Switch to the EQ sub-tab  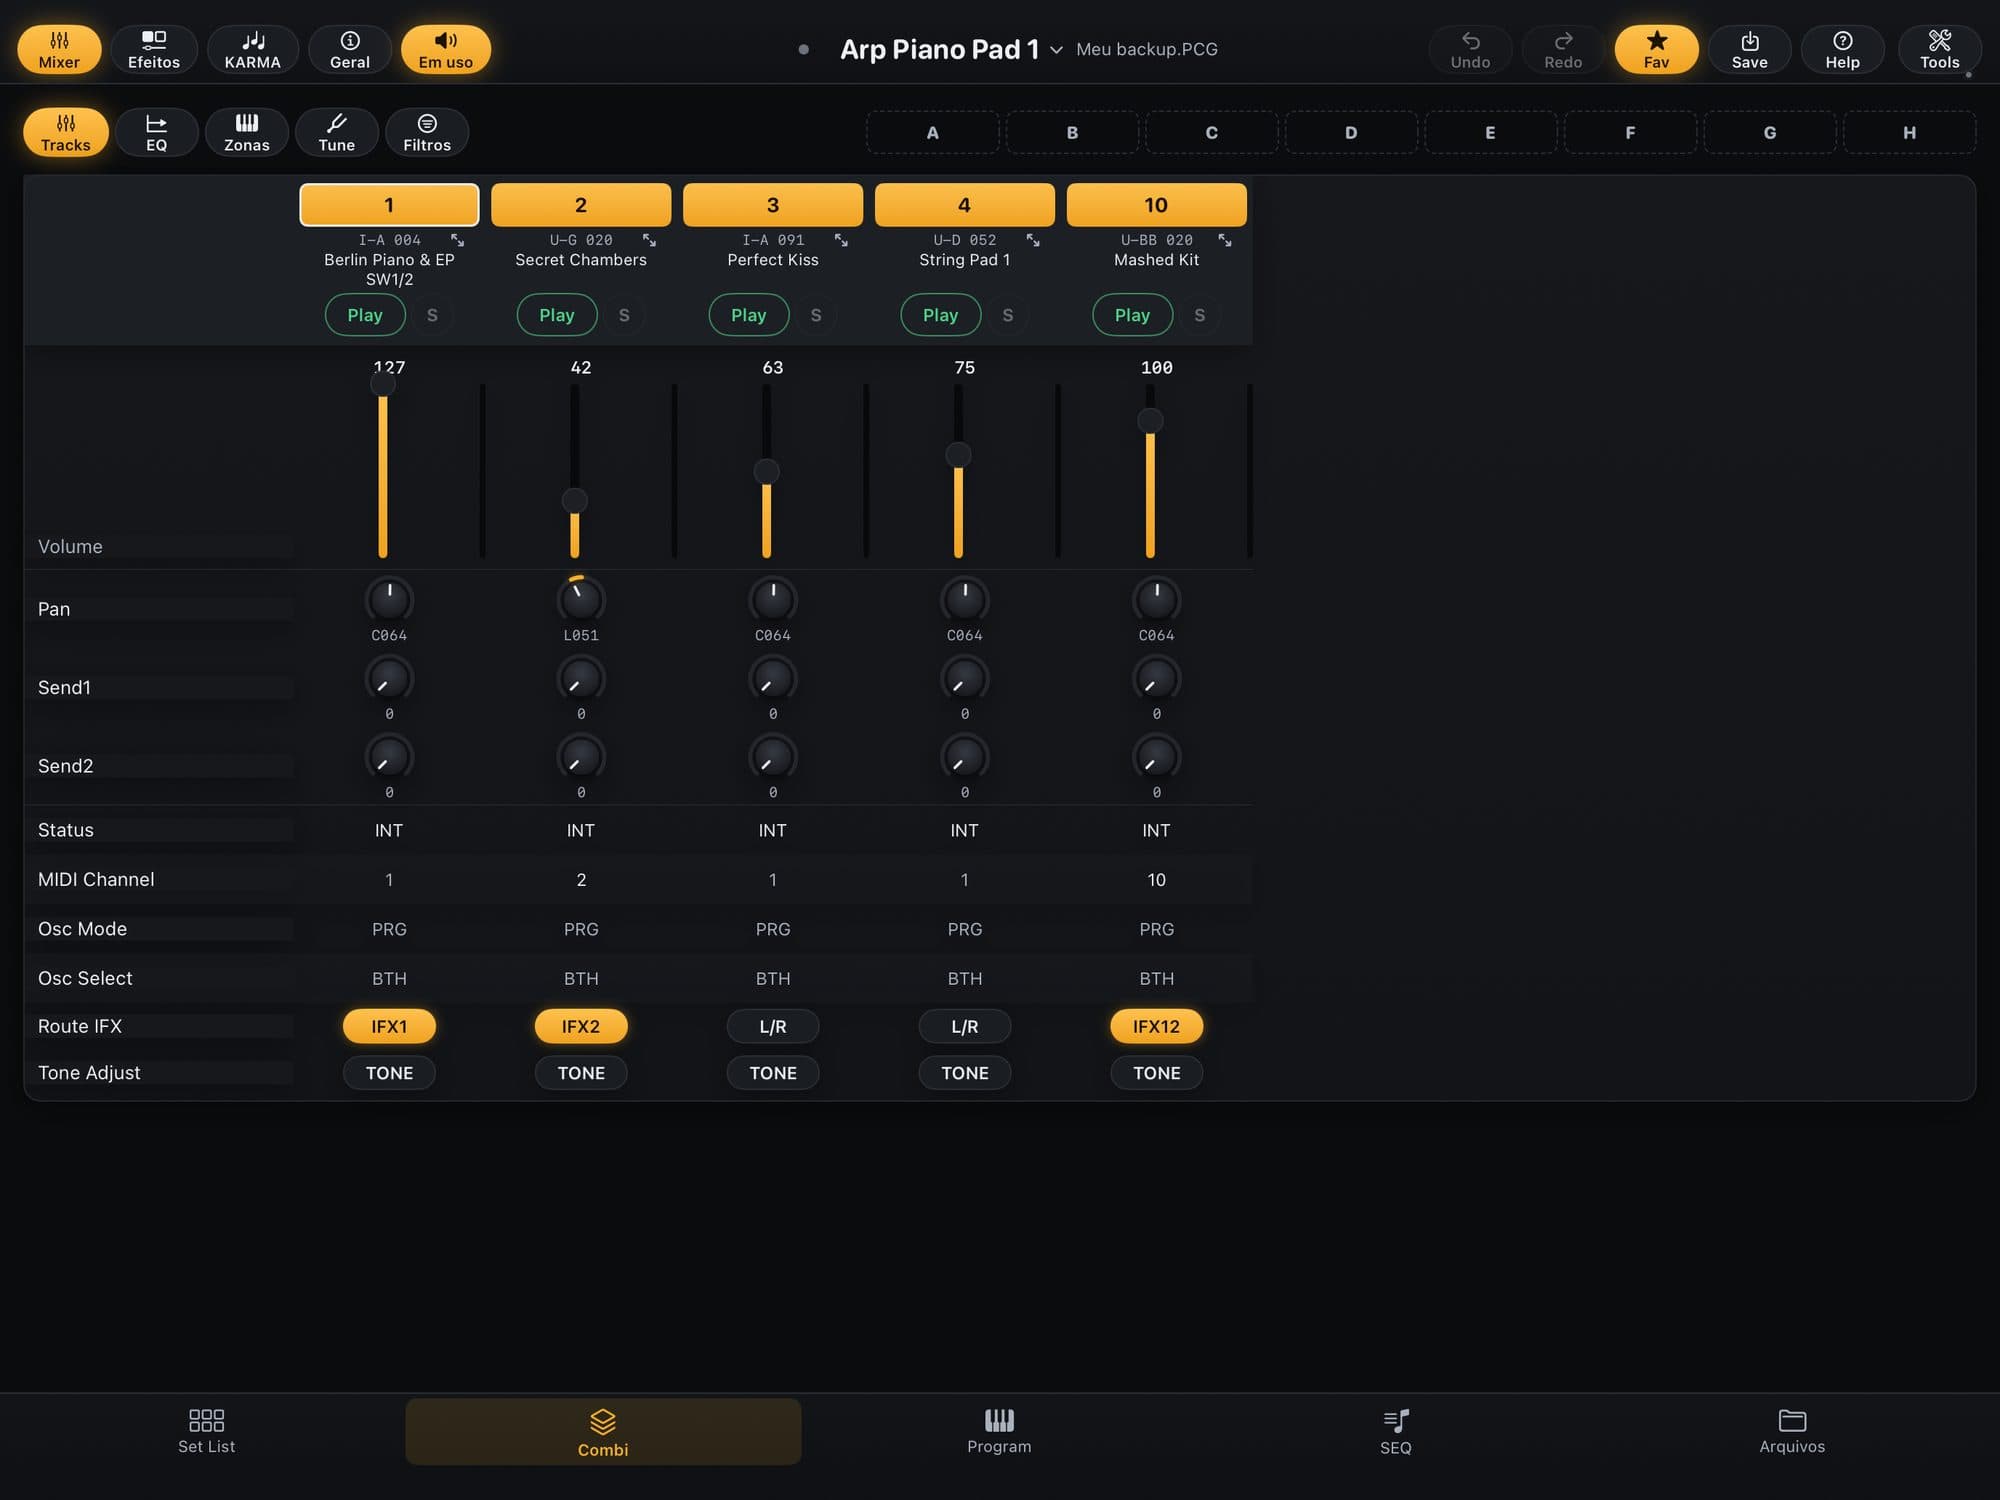point(156,132)
